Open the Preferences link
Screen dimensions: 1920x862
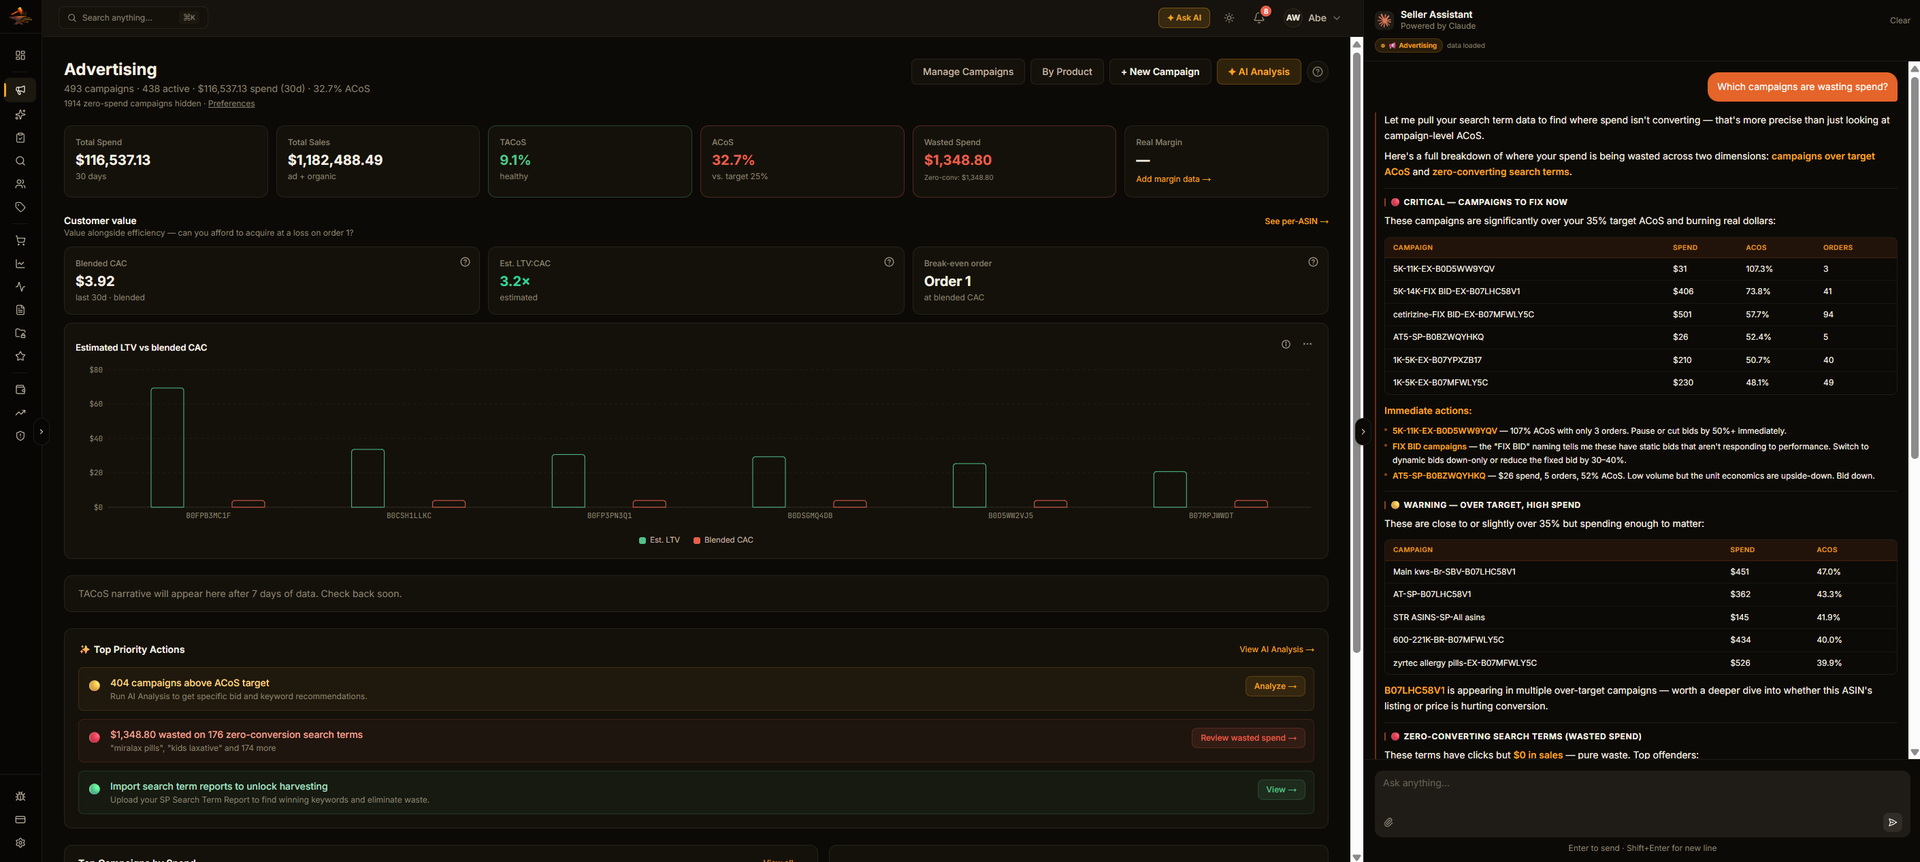pyautogui.click(x=231, y=104)
